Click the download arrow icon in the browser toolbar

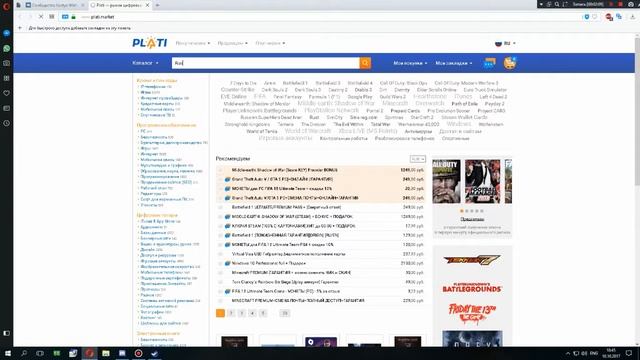pyautogui.click(x=632, y=17)
